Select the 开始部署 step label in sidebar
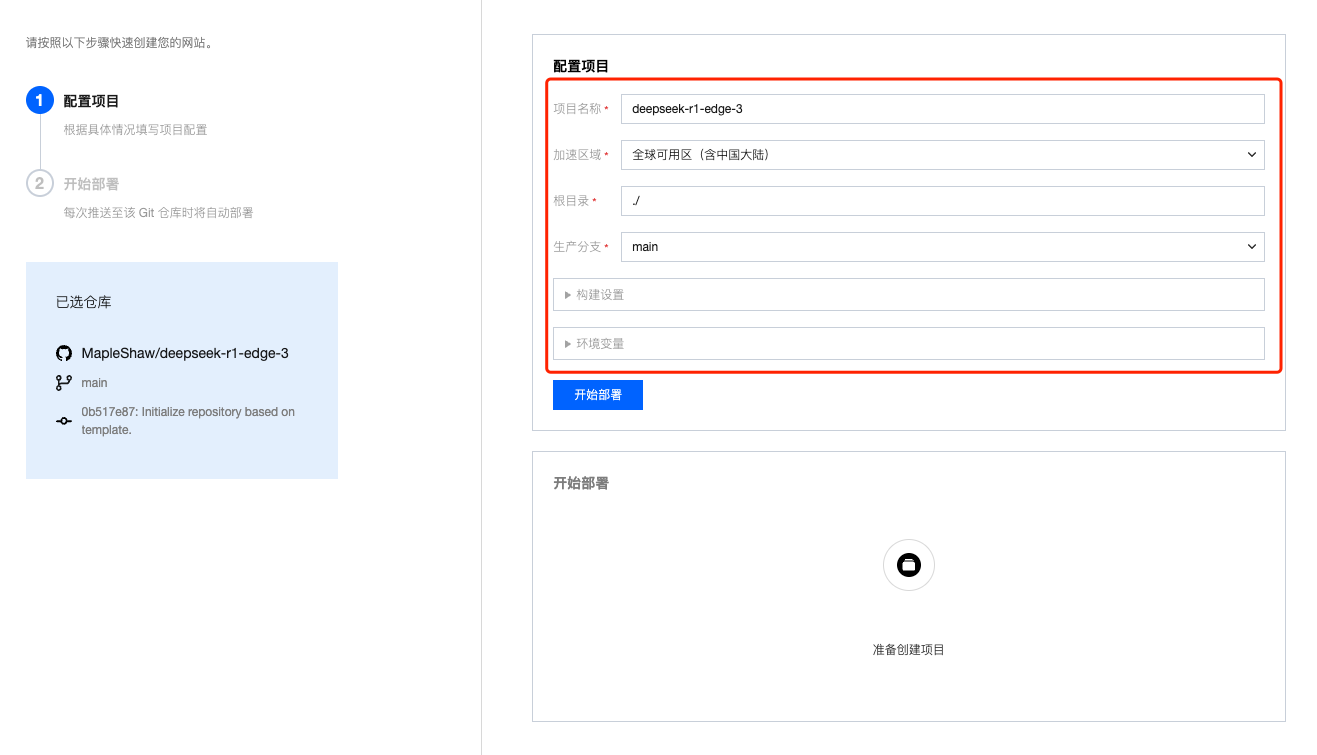 tap(91, 184)
